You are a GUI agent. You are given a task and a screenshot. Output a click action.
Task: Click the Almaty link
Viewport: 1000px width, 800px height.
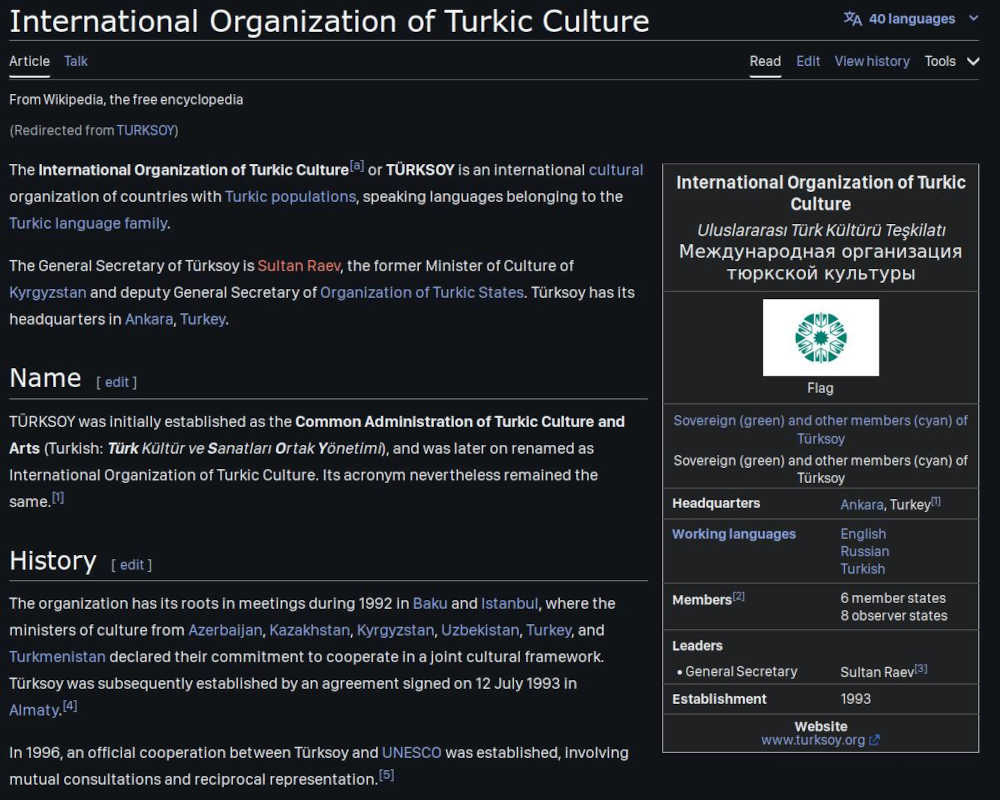click(34, 710)
